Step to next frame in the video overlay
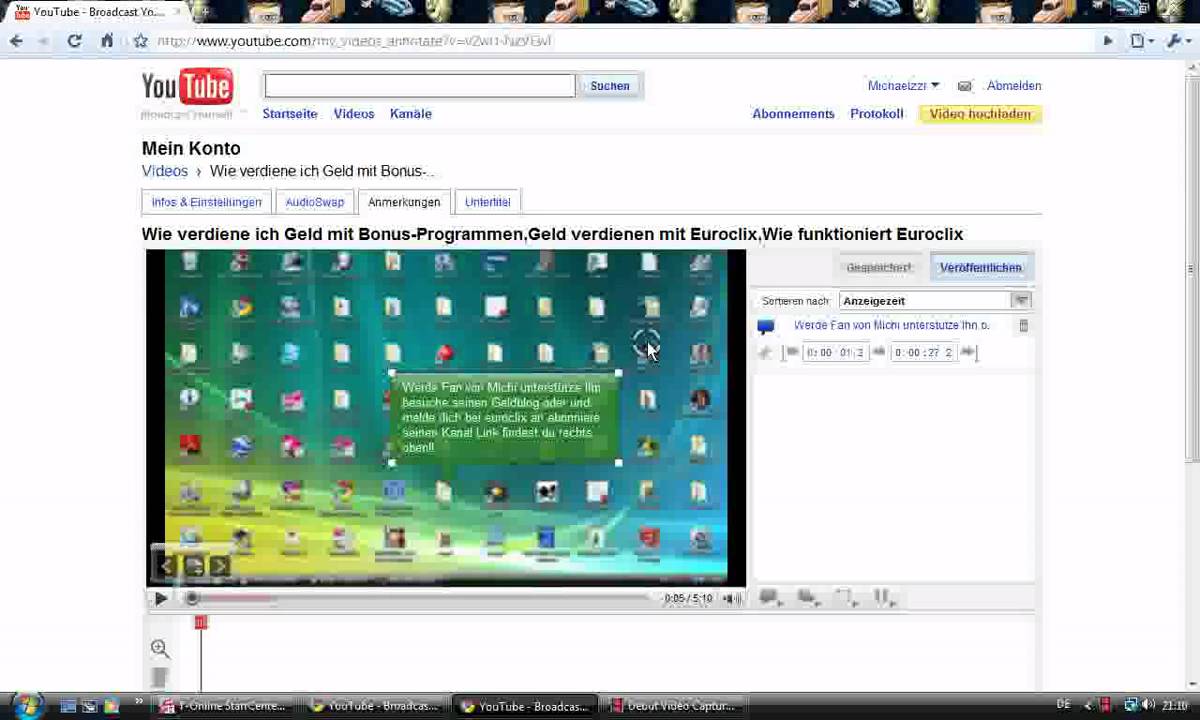 tap(220, 567)
